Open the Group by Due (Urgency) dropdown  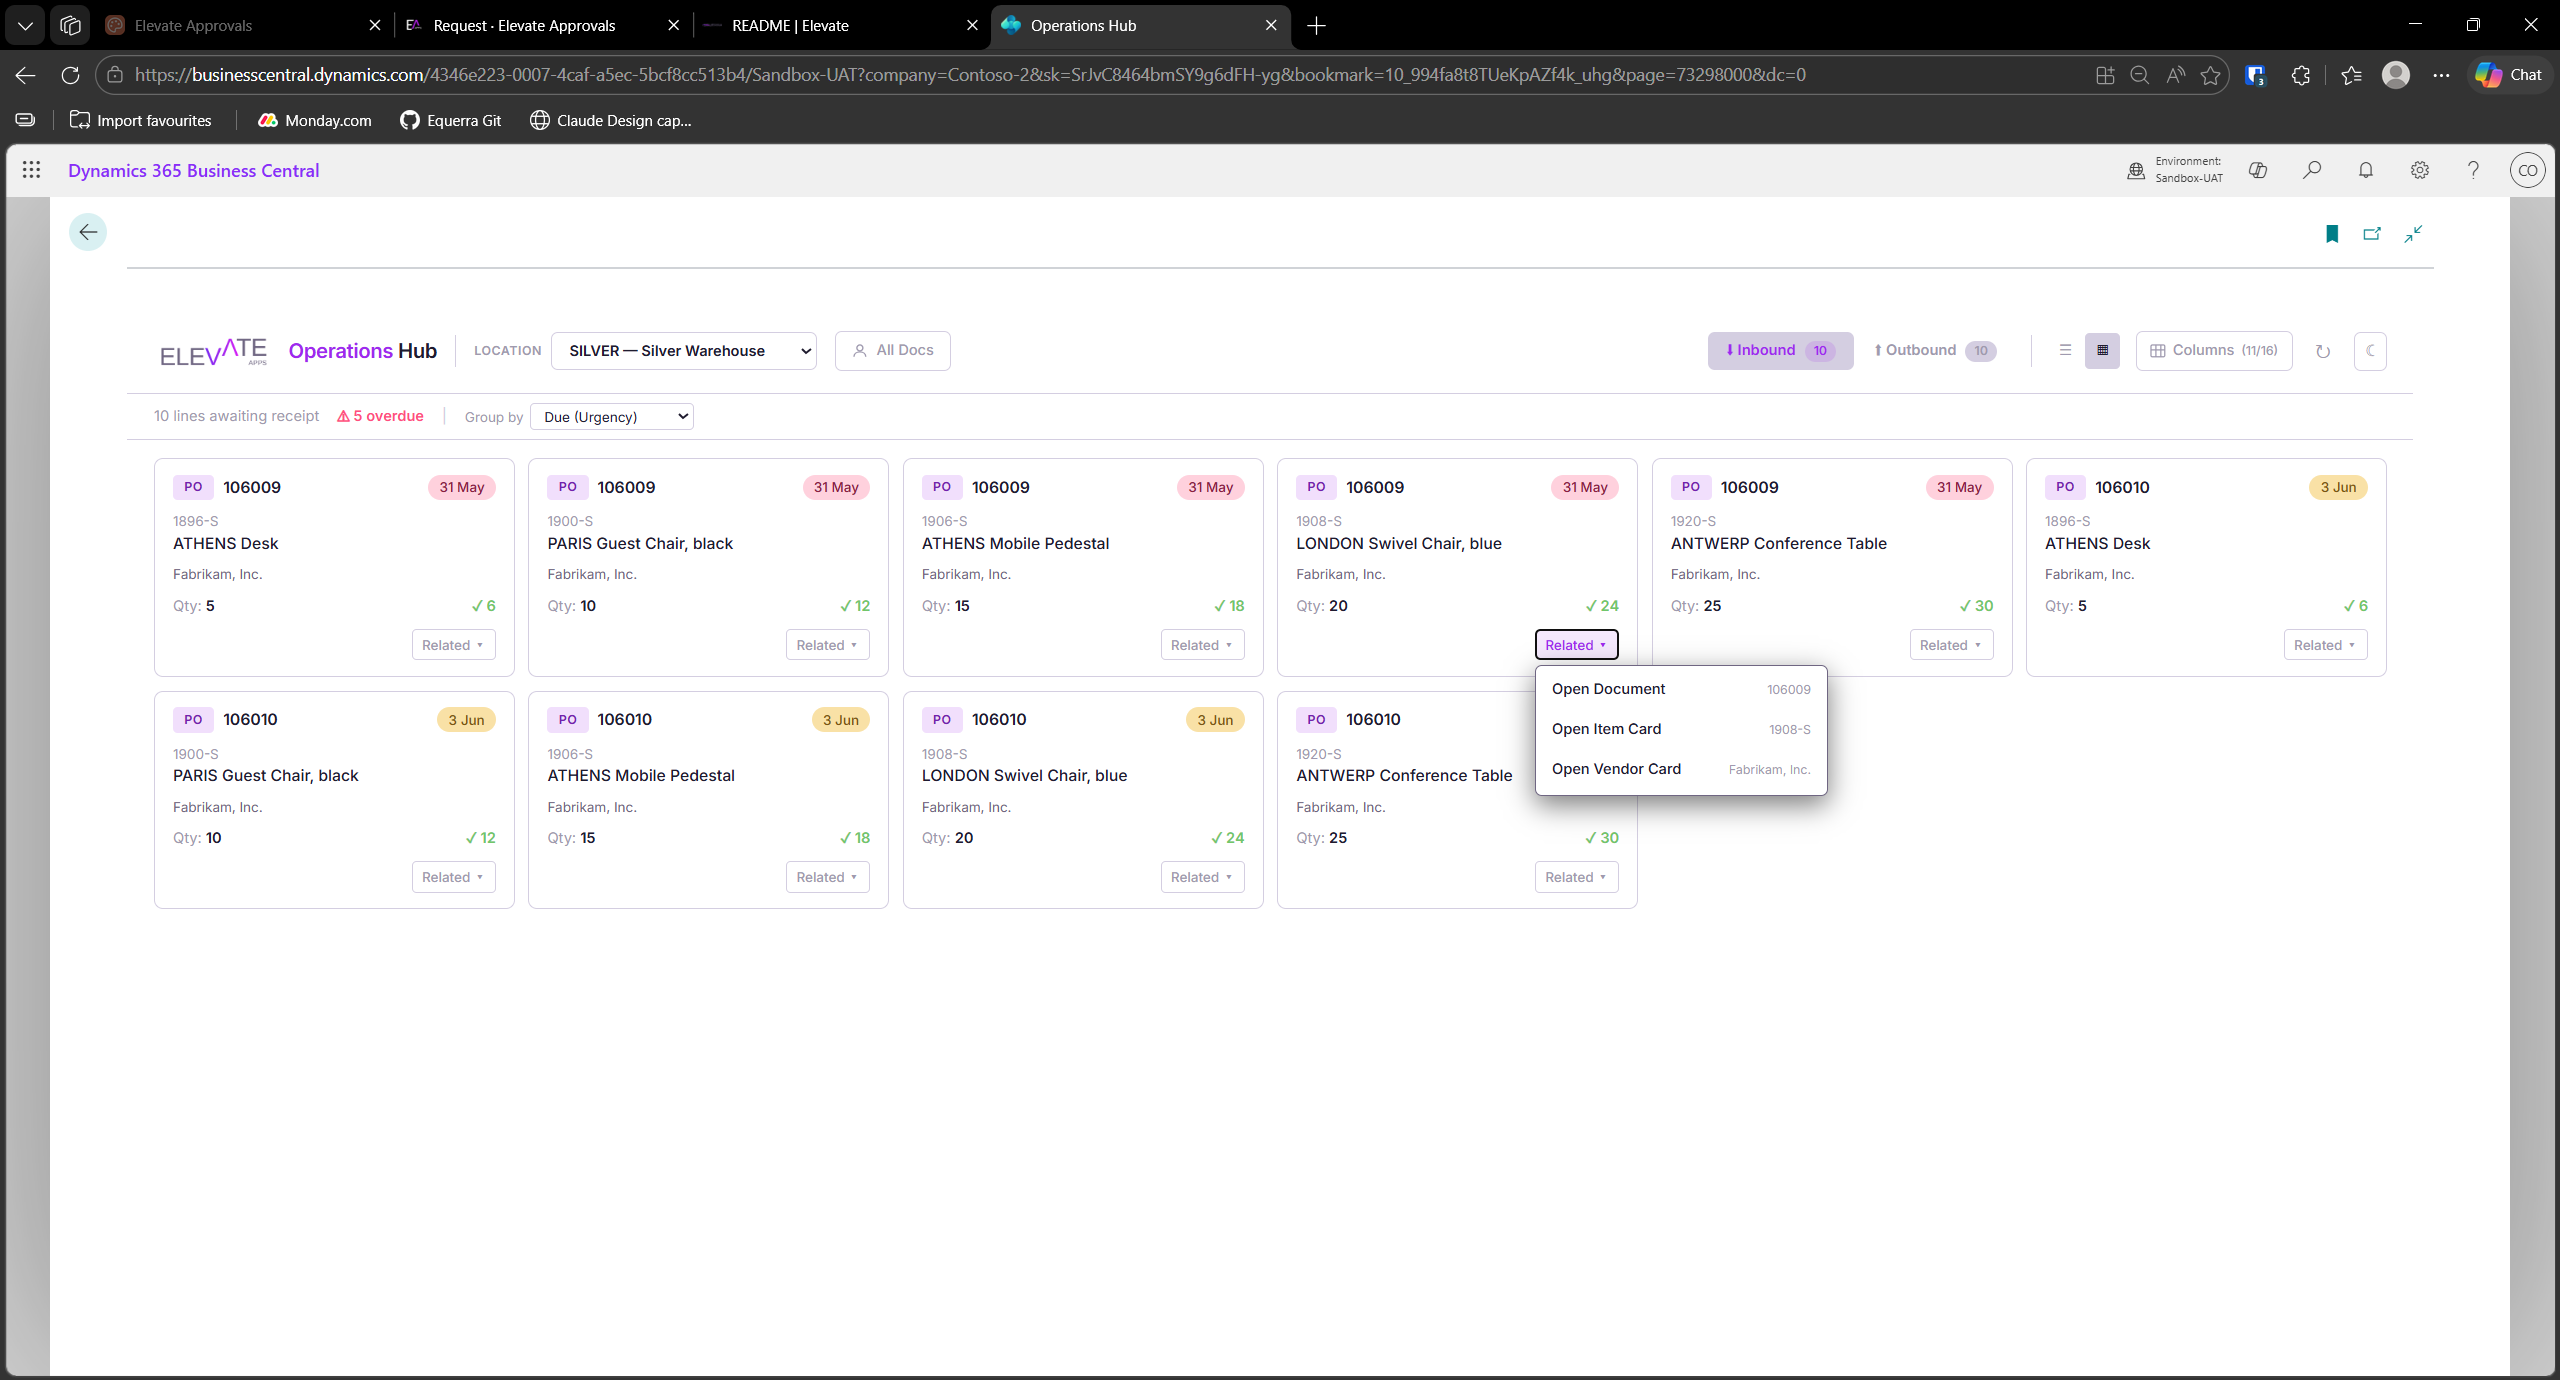pos(612,417)
